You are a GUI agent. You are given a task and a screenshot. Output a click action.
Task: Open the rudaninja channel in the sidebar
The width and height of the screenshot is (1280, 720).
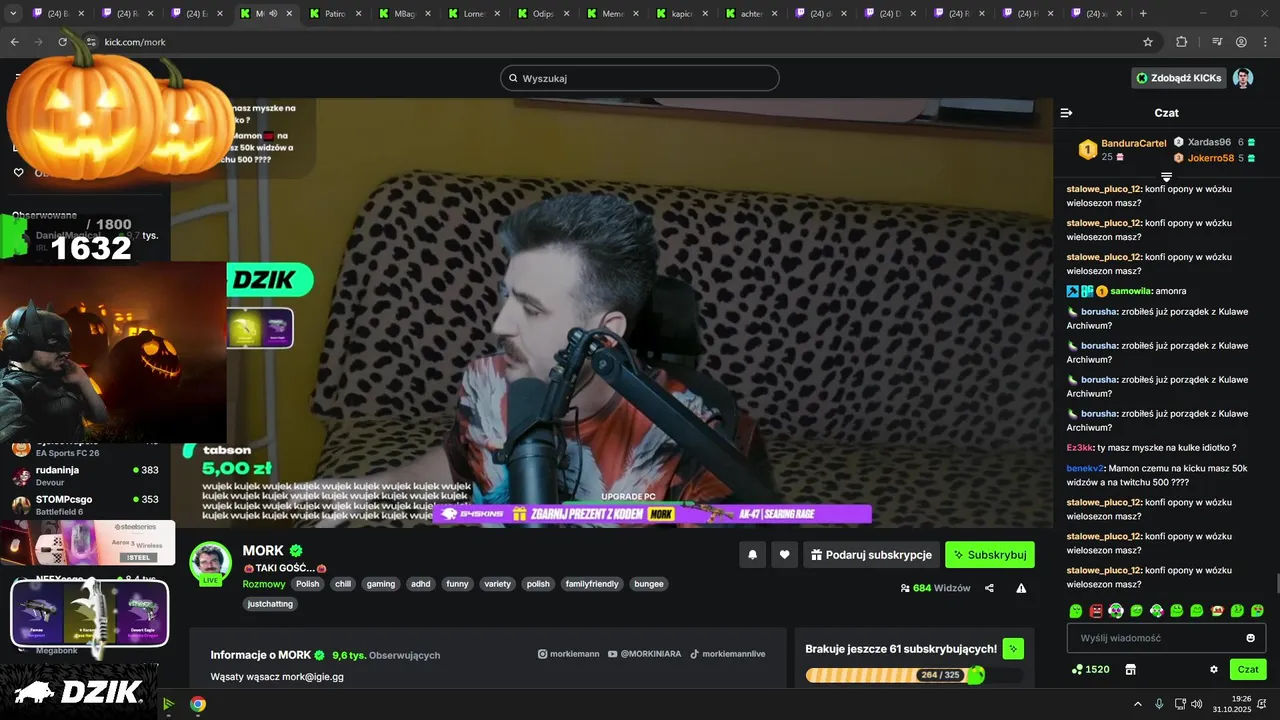(x=87, y=476)
